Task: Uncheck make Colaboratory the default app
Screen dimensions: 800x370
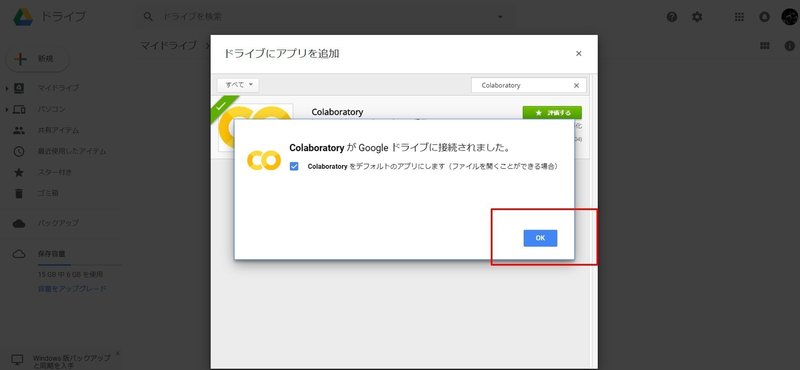Action: coord(294,166)
